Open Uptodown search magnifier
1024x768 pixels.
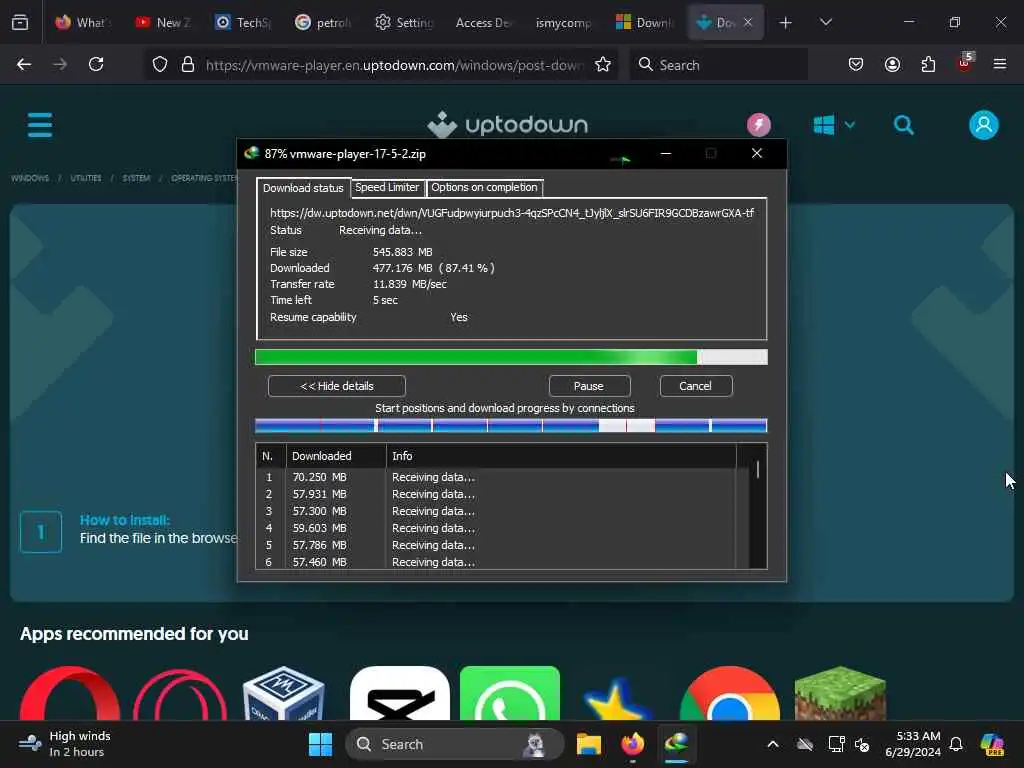click(x=904, y=124)
